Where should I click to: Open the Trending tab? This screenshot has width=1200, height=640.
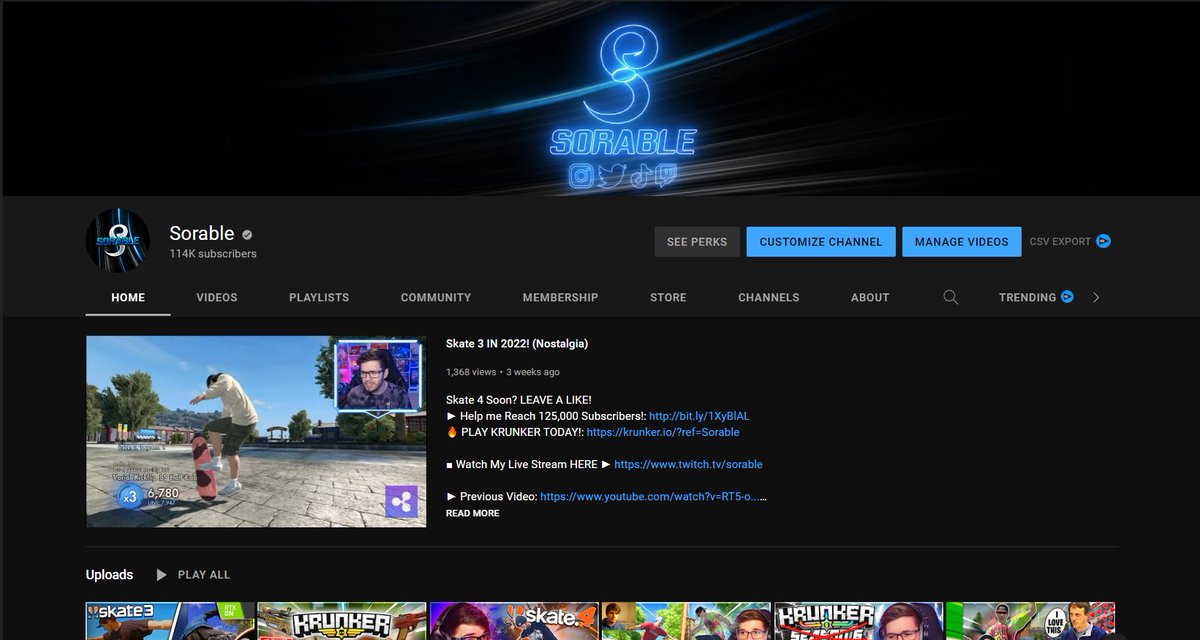pos(1028,297)
